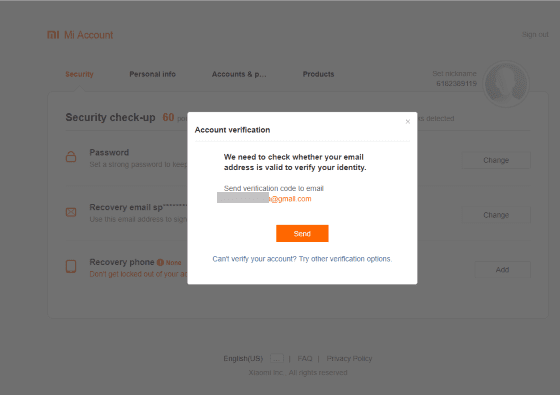The width and height of the screenshot is (560, 395).
Task: Click the orange warning icon beside Recovery phone
Action: 160,262
